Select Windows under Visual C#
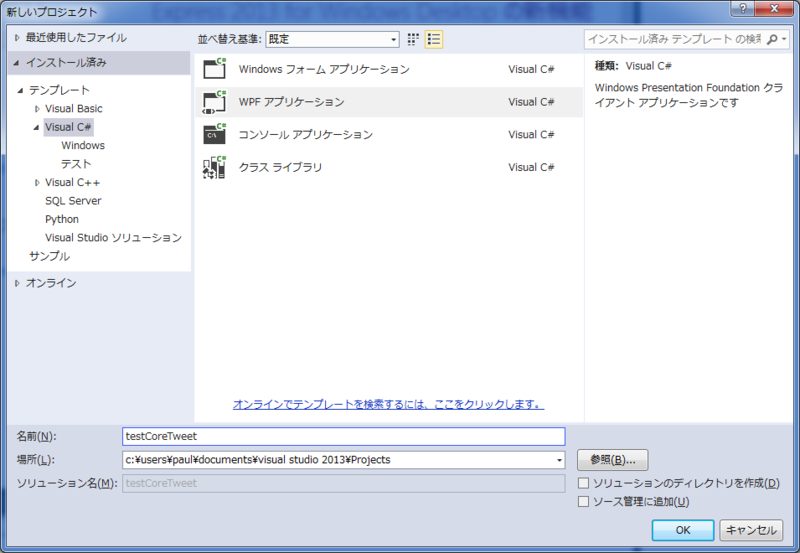Viewport: 800px width, 553px height. 83,145
